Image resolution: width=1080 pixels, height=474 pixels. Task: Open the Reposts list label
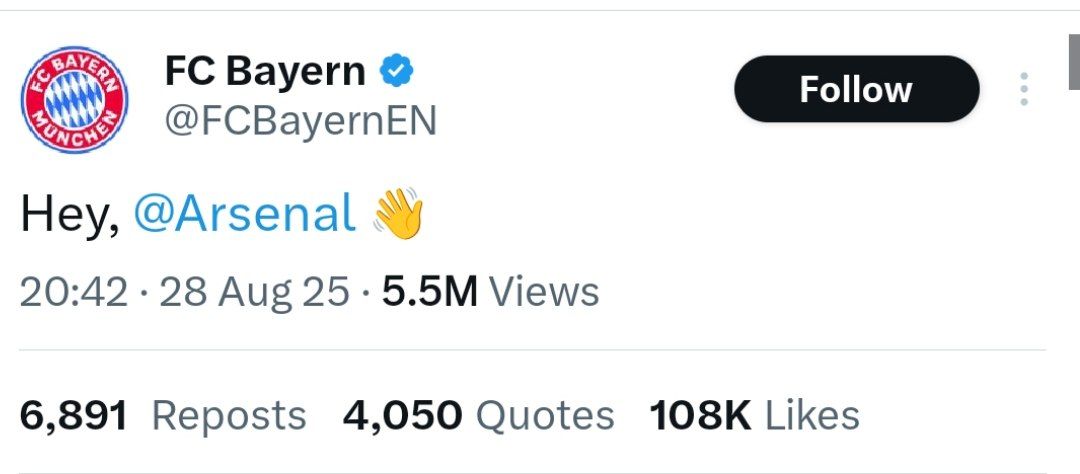tap(229, 416)
